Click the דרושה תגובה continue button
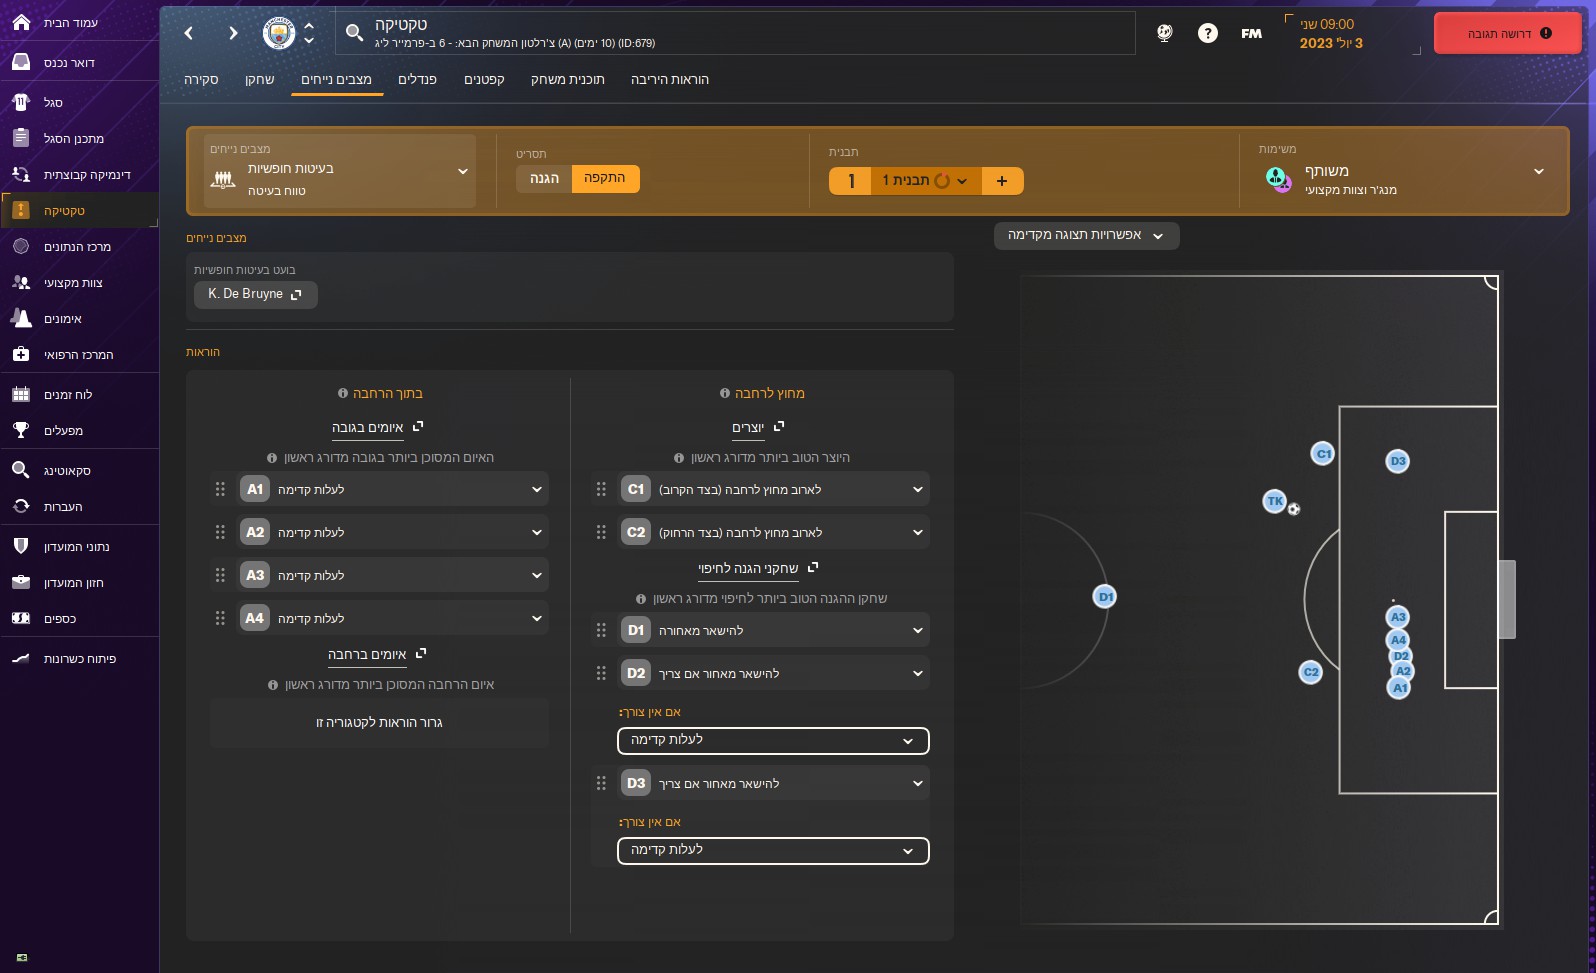This screenshot has height=973, width=1596. tap(1508, 33)
